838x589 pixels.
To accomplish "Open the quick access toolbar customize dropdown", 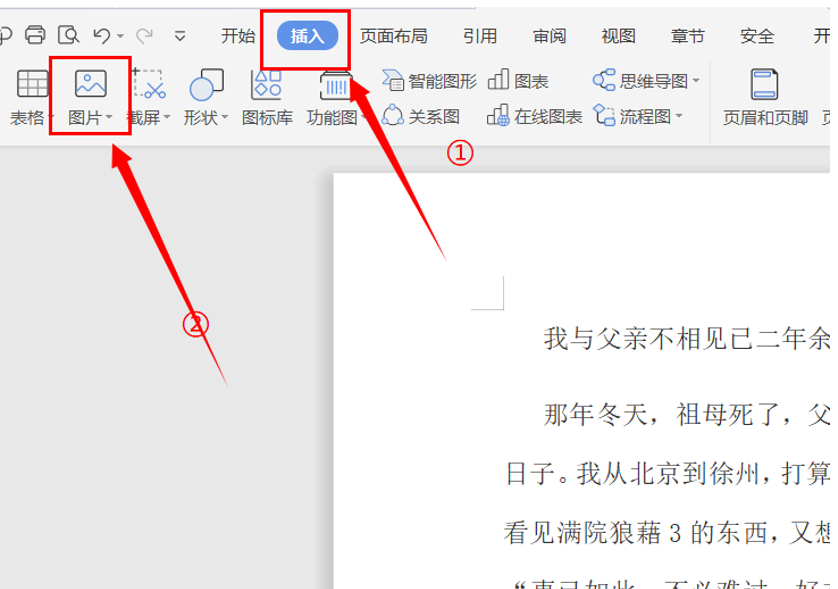I will pos(180,36).
